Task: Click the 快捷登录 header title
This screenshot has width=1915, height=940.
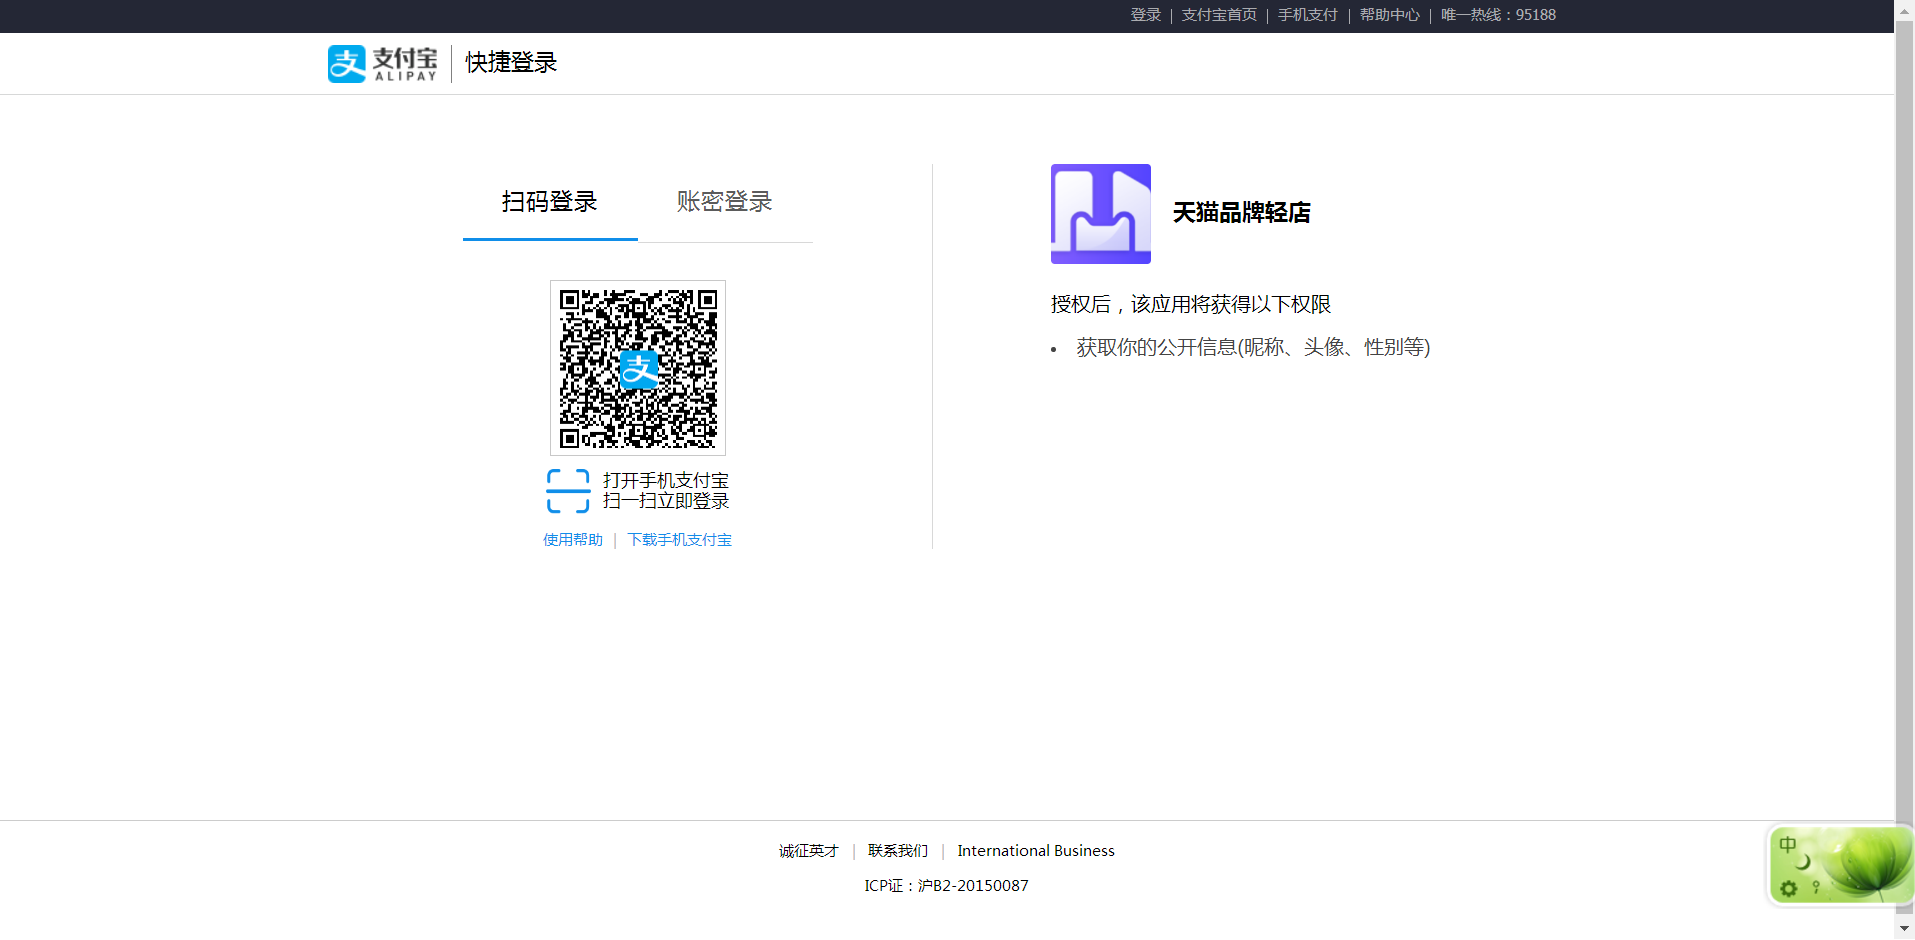Action: [511, 63]
